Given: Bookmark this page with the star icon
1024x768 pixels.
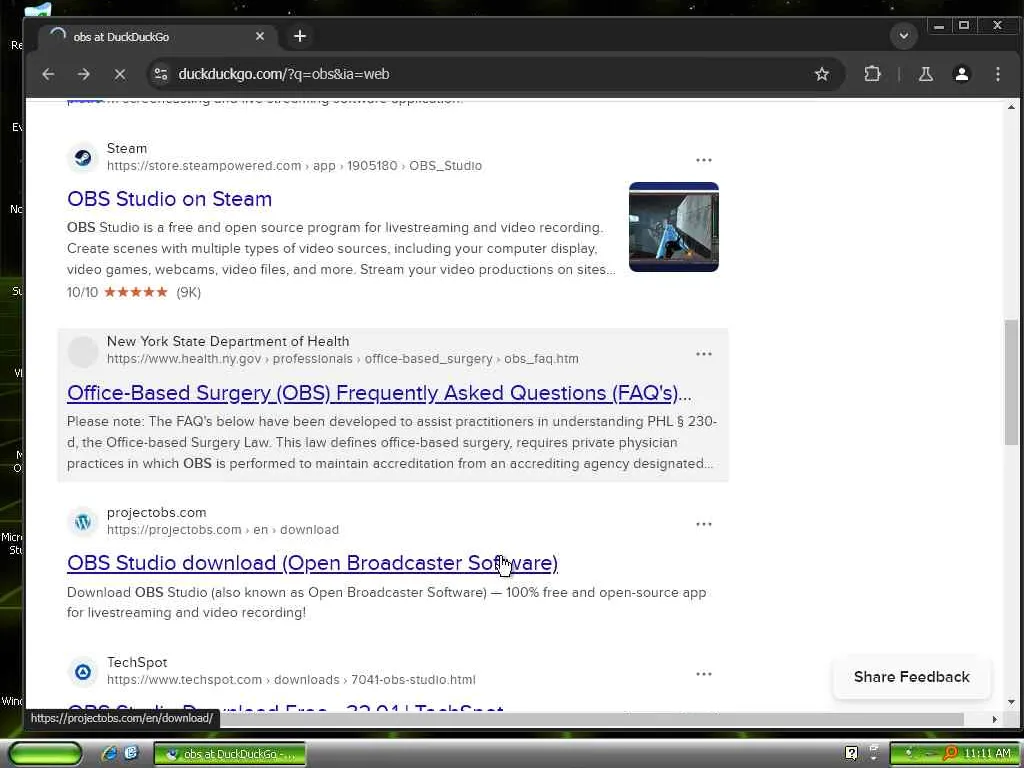Looking at the screenshot, I should tap(822, 74).
